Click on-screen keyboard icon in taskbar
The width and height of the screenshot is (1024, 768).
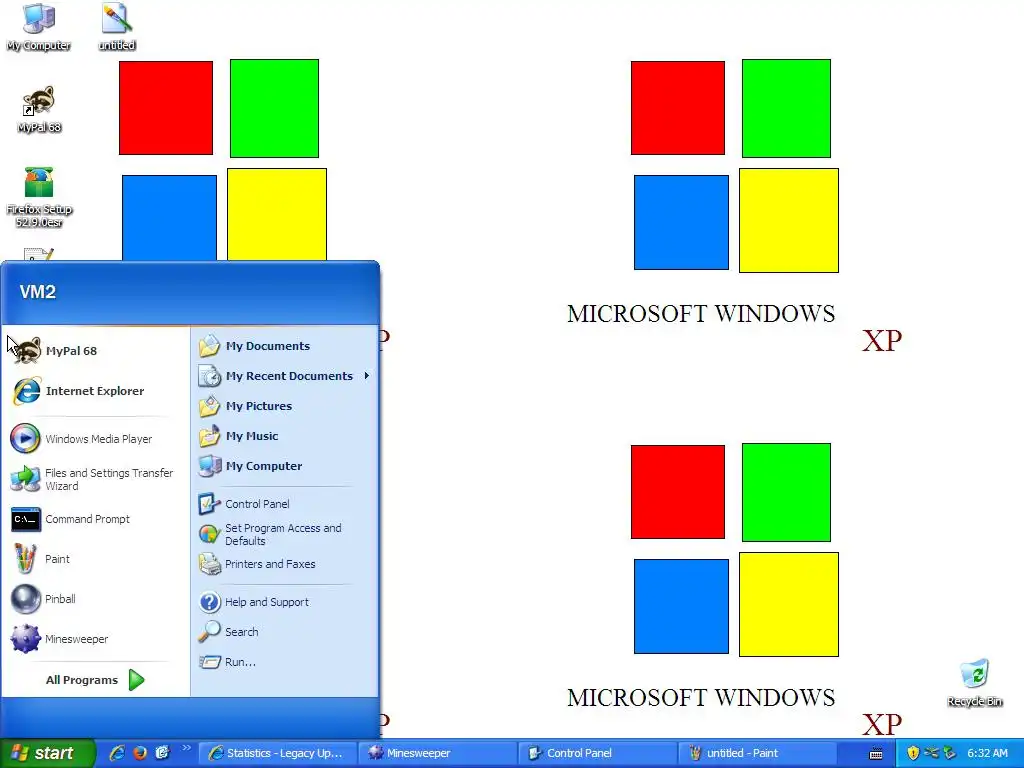coord(876,754)
